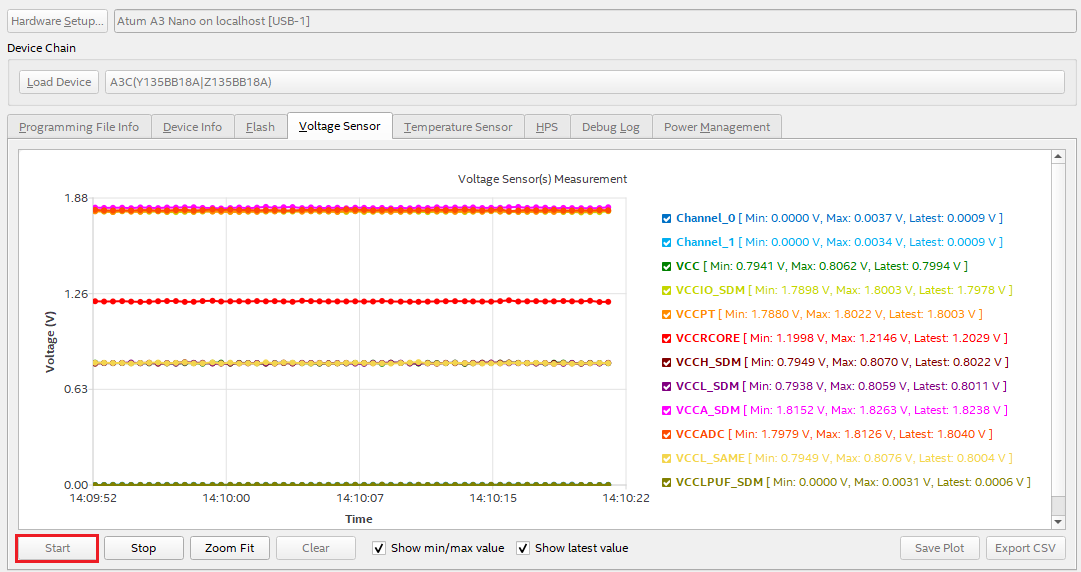Click the device chain name field
Viewport: 1081px width, 572px height.
tap(584, 82)
